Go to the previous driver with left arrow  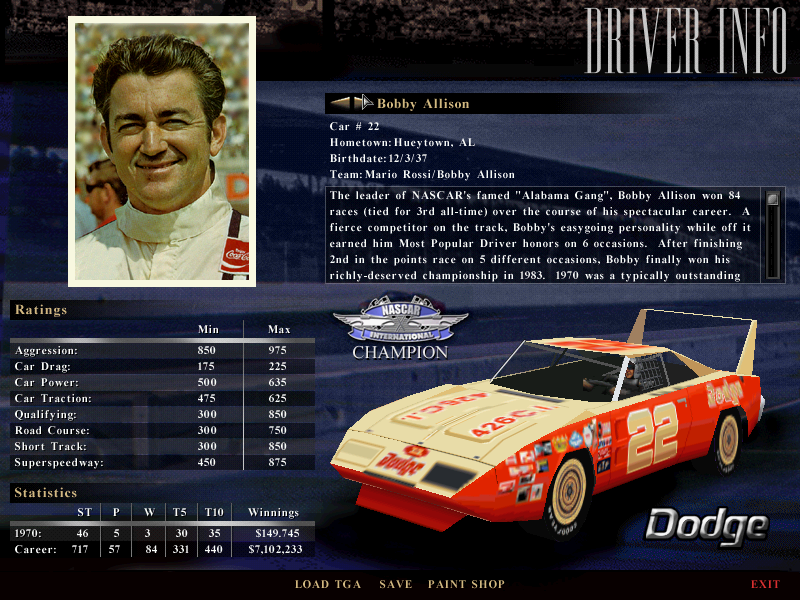pos(340,103)
